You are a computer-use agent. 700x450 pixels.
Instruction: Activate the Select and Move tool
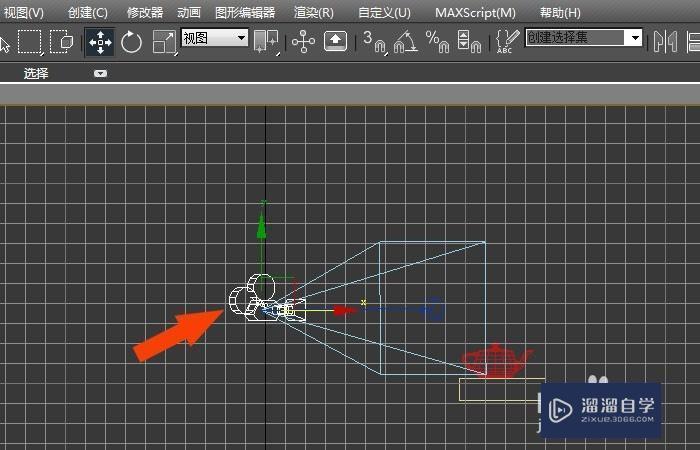pyautogui.click(x=100, y=42)
